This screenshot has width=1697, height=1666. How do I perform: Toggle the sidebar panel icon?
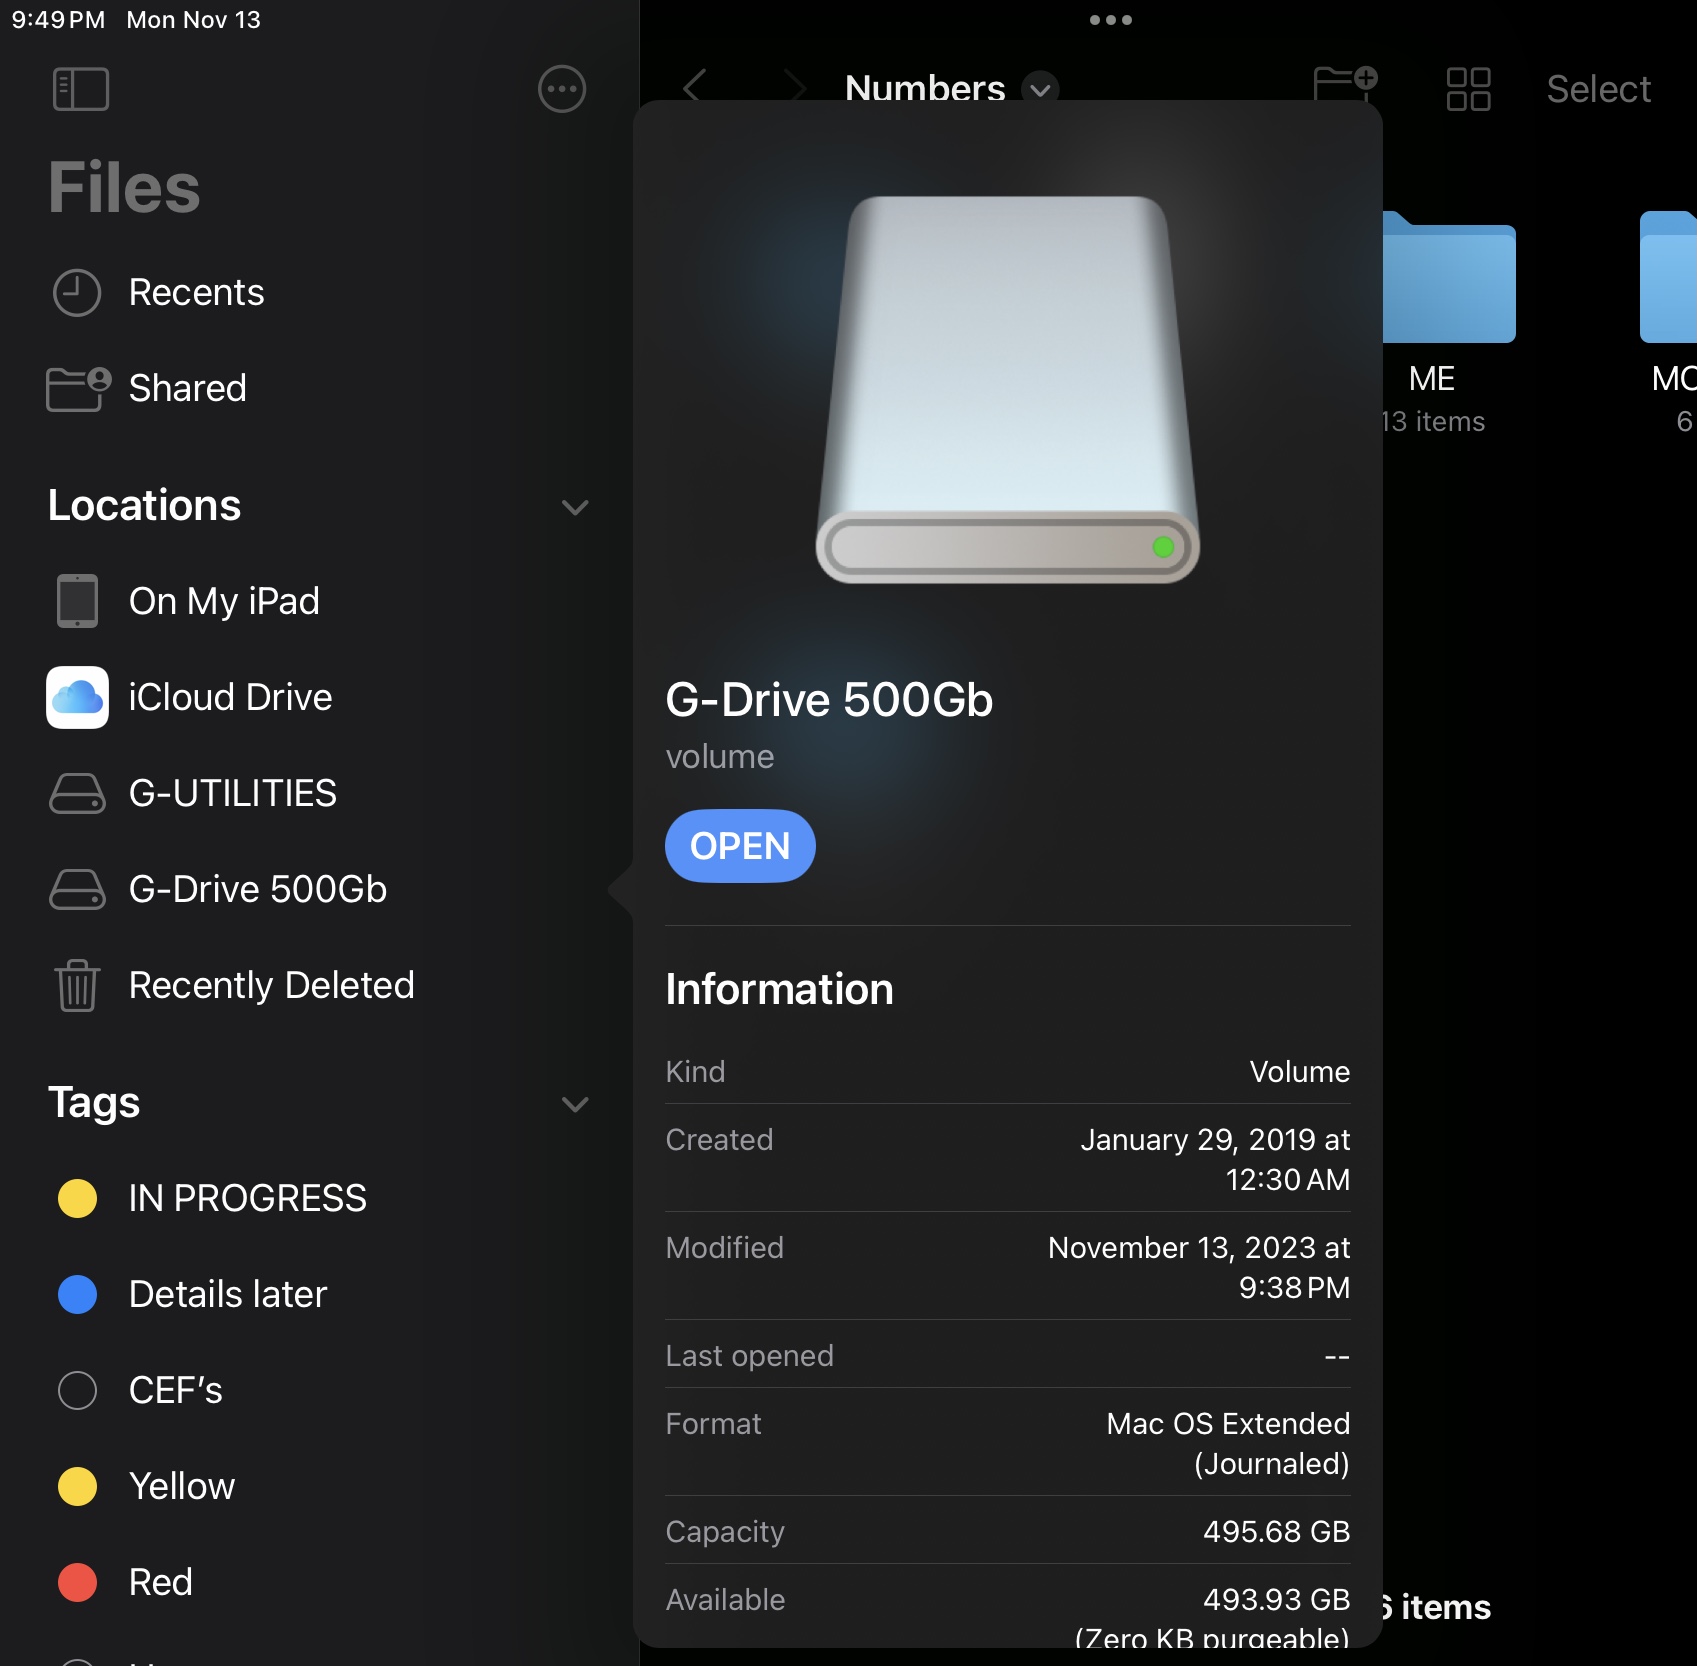(80, 89)
